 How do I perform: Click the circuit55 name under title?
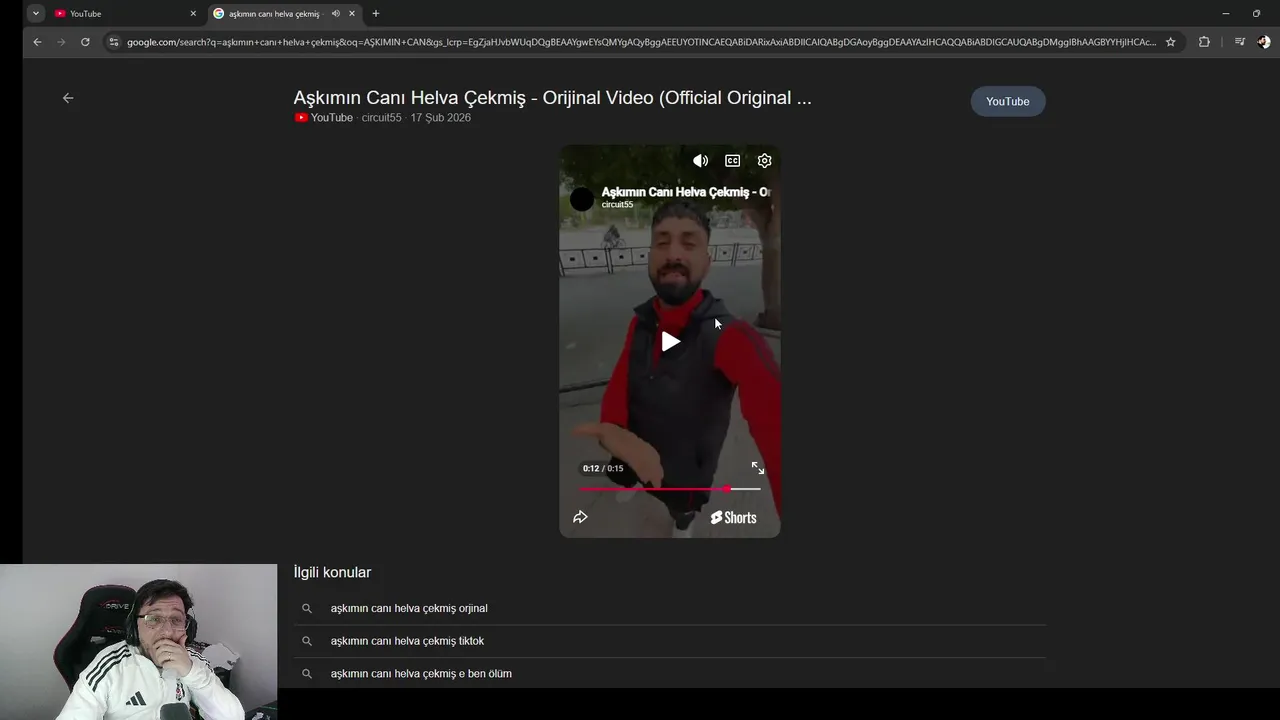tap(381, 118)
